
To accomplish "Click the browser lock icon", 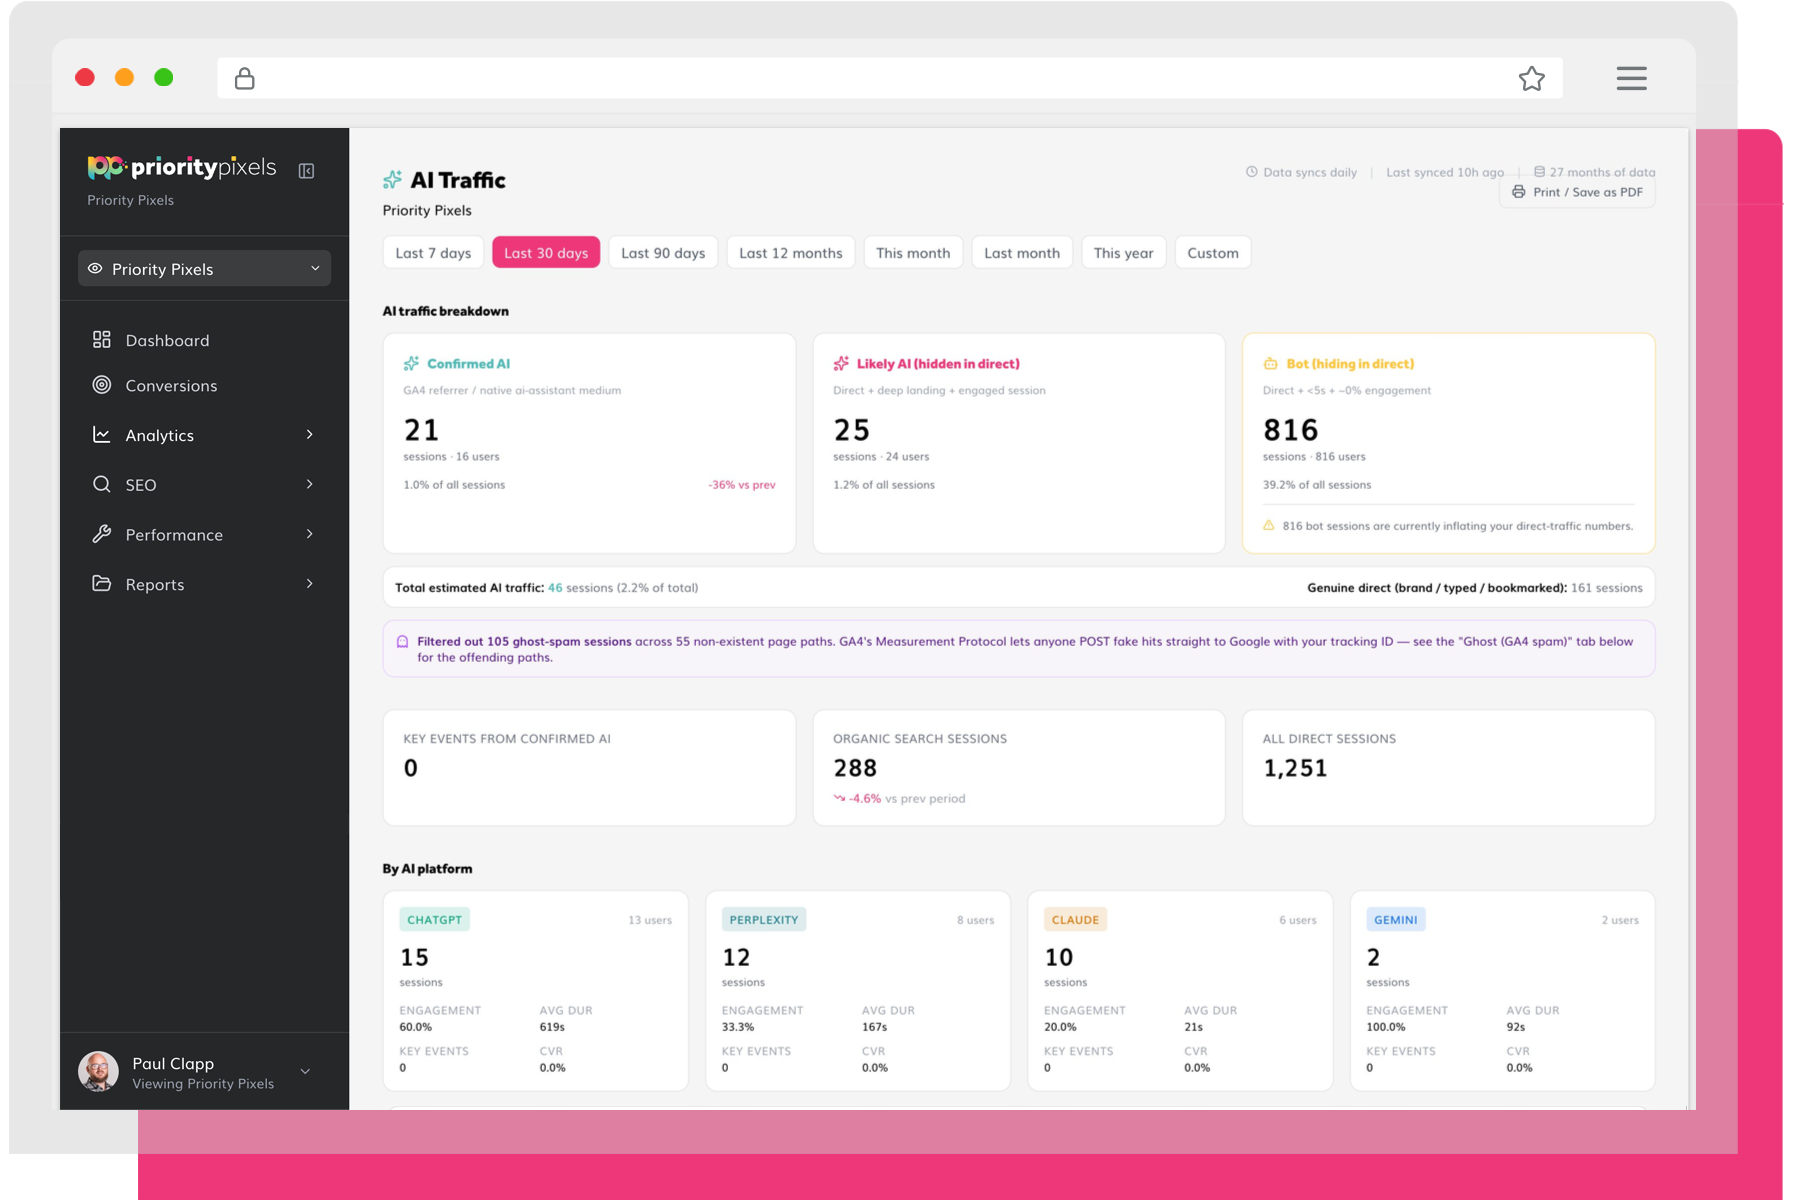I will [x=244, y=78].
